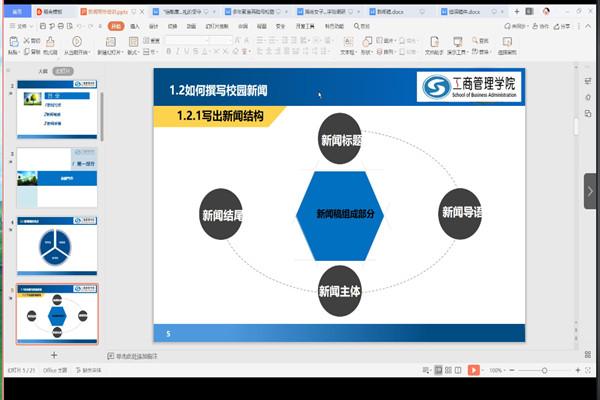
Task: Open the Insert ribbon tab
Action: click(134, 26)
